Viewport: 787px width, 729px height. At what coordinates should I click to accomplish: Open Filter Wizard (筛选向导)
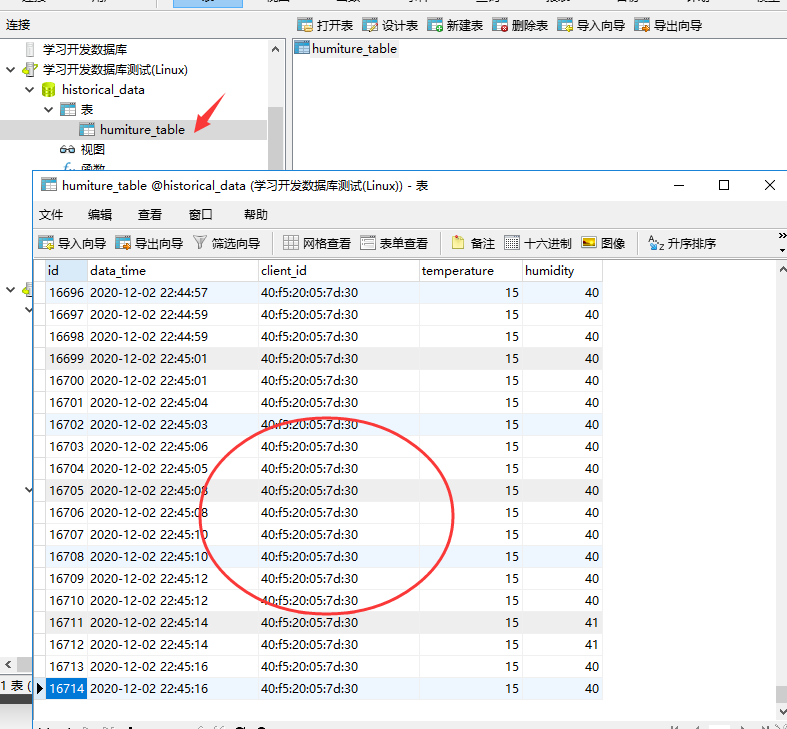click(x=227, y=243)
